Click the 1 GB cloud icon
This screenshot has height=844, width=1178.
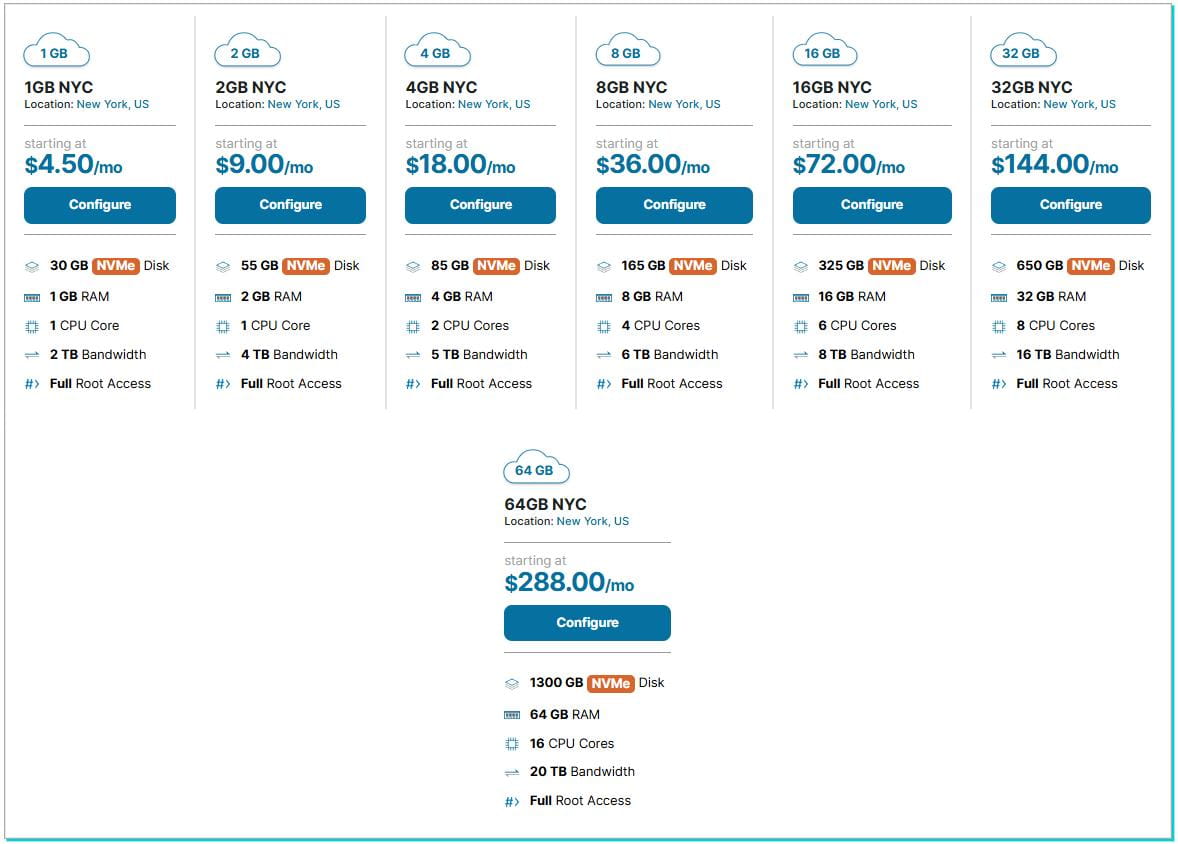point(55,52)
